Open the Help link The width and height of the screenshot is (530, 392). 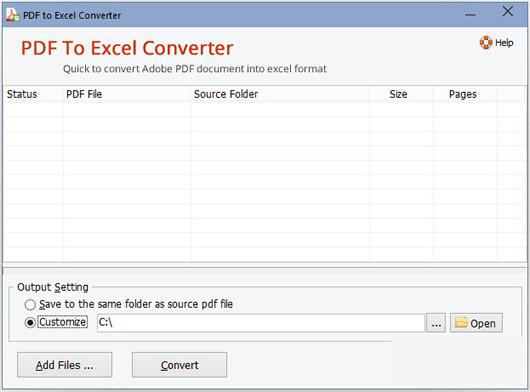497,43
